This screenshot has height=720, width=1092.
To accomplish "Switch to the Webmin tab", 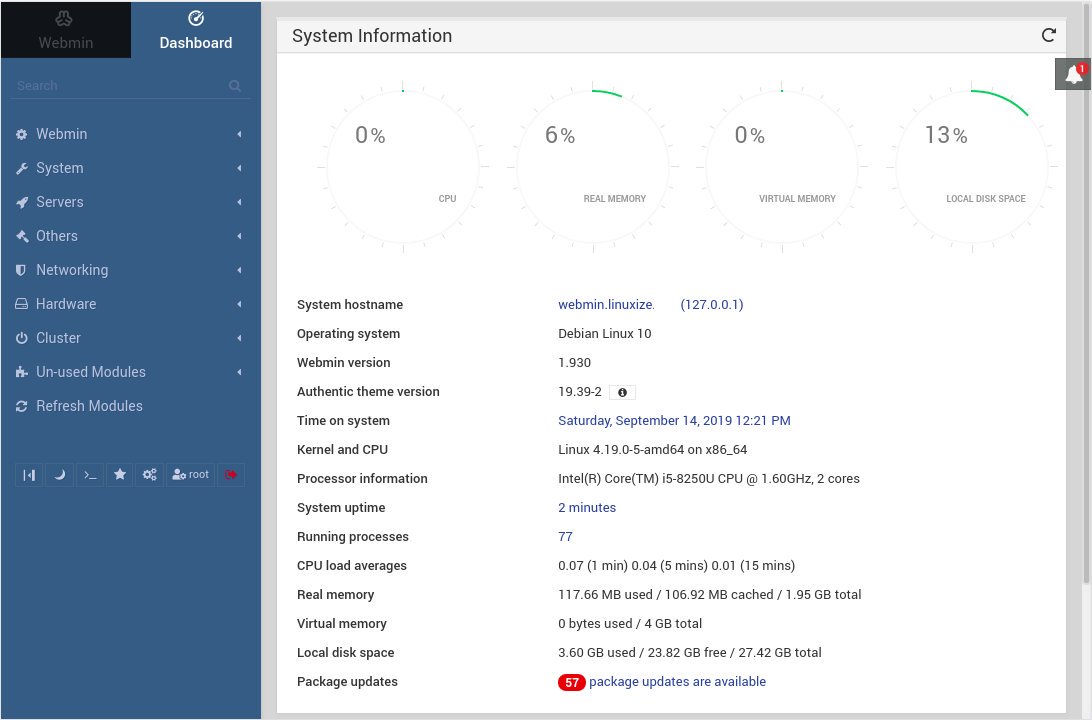I will pos(65,30).
